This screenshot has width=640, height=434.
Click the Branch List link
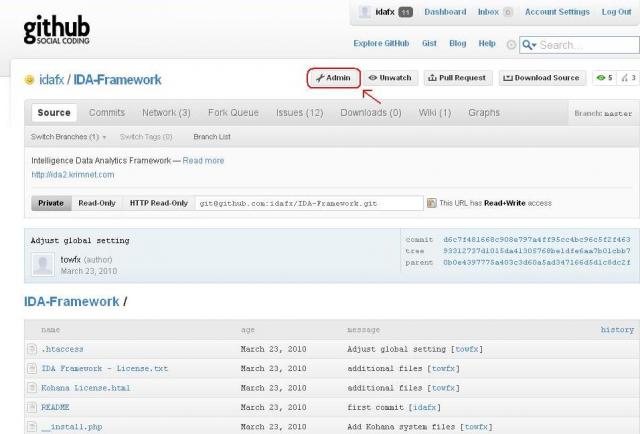click(x=212, y=137)
